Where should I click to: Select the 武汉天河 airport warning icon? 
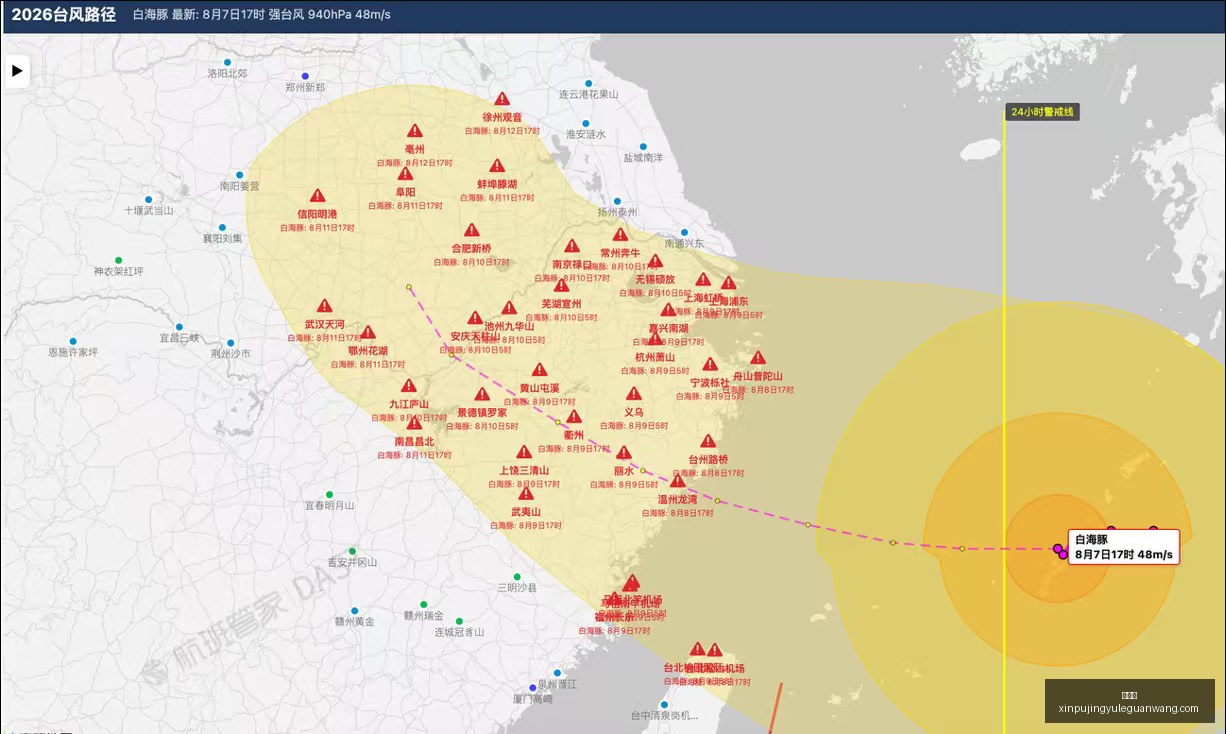325,306
